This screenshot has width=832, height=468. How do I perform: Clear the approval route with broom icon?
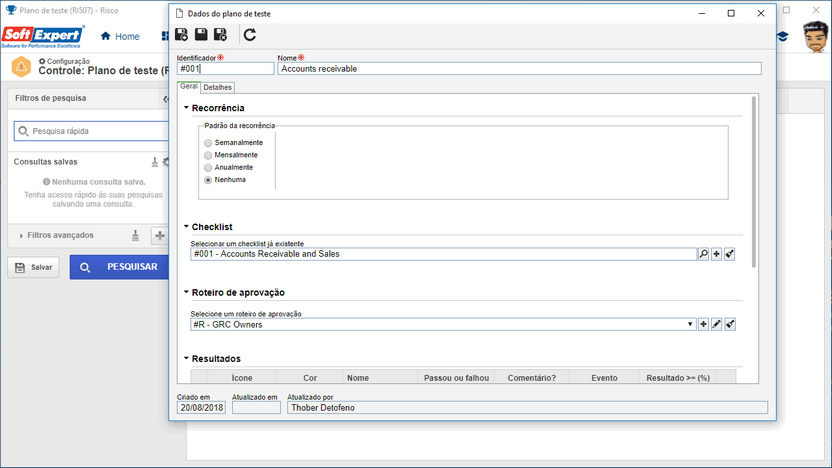tap(730, 324)
